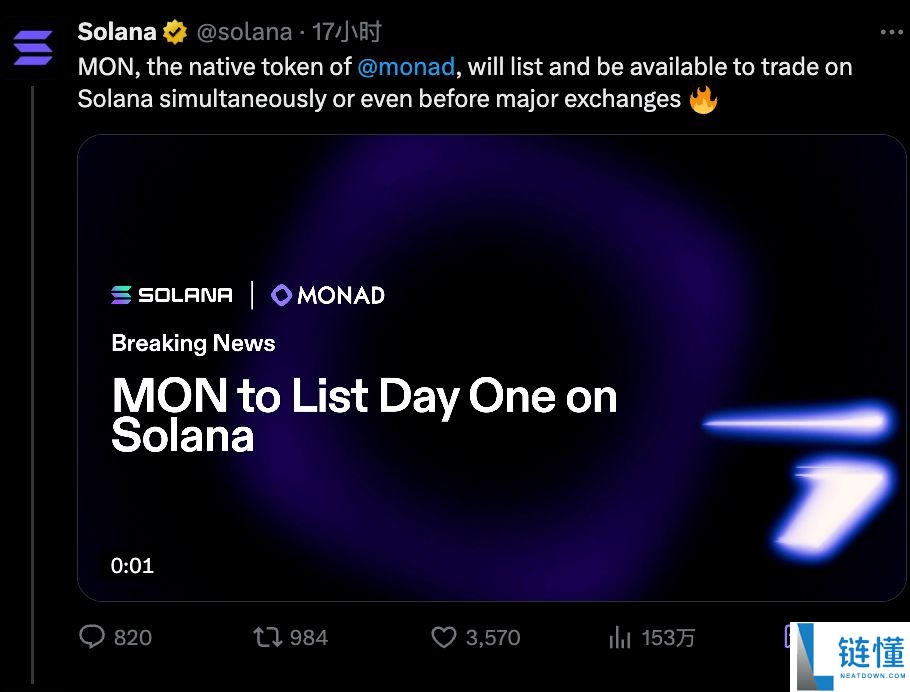Screen dimensions: 910x692
Task: Reply to the tweet via comment icon
Action: pyautogui.click(x=92, y=637)
